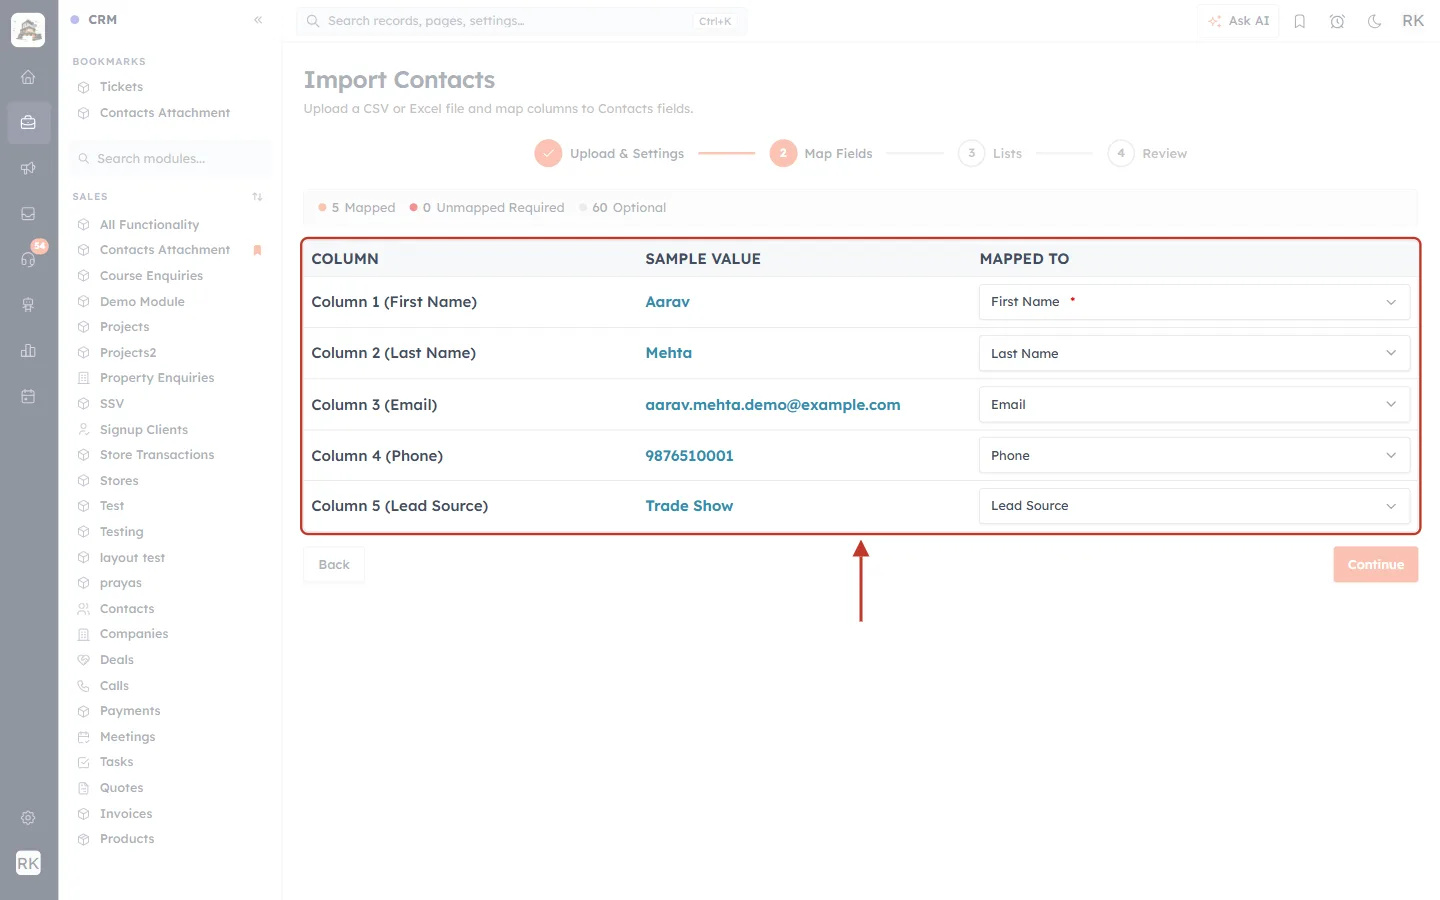Open the RK profile initials in top bar

point(1413,21)
